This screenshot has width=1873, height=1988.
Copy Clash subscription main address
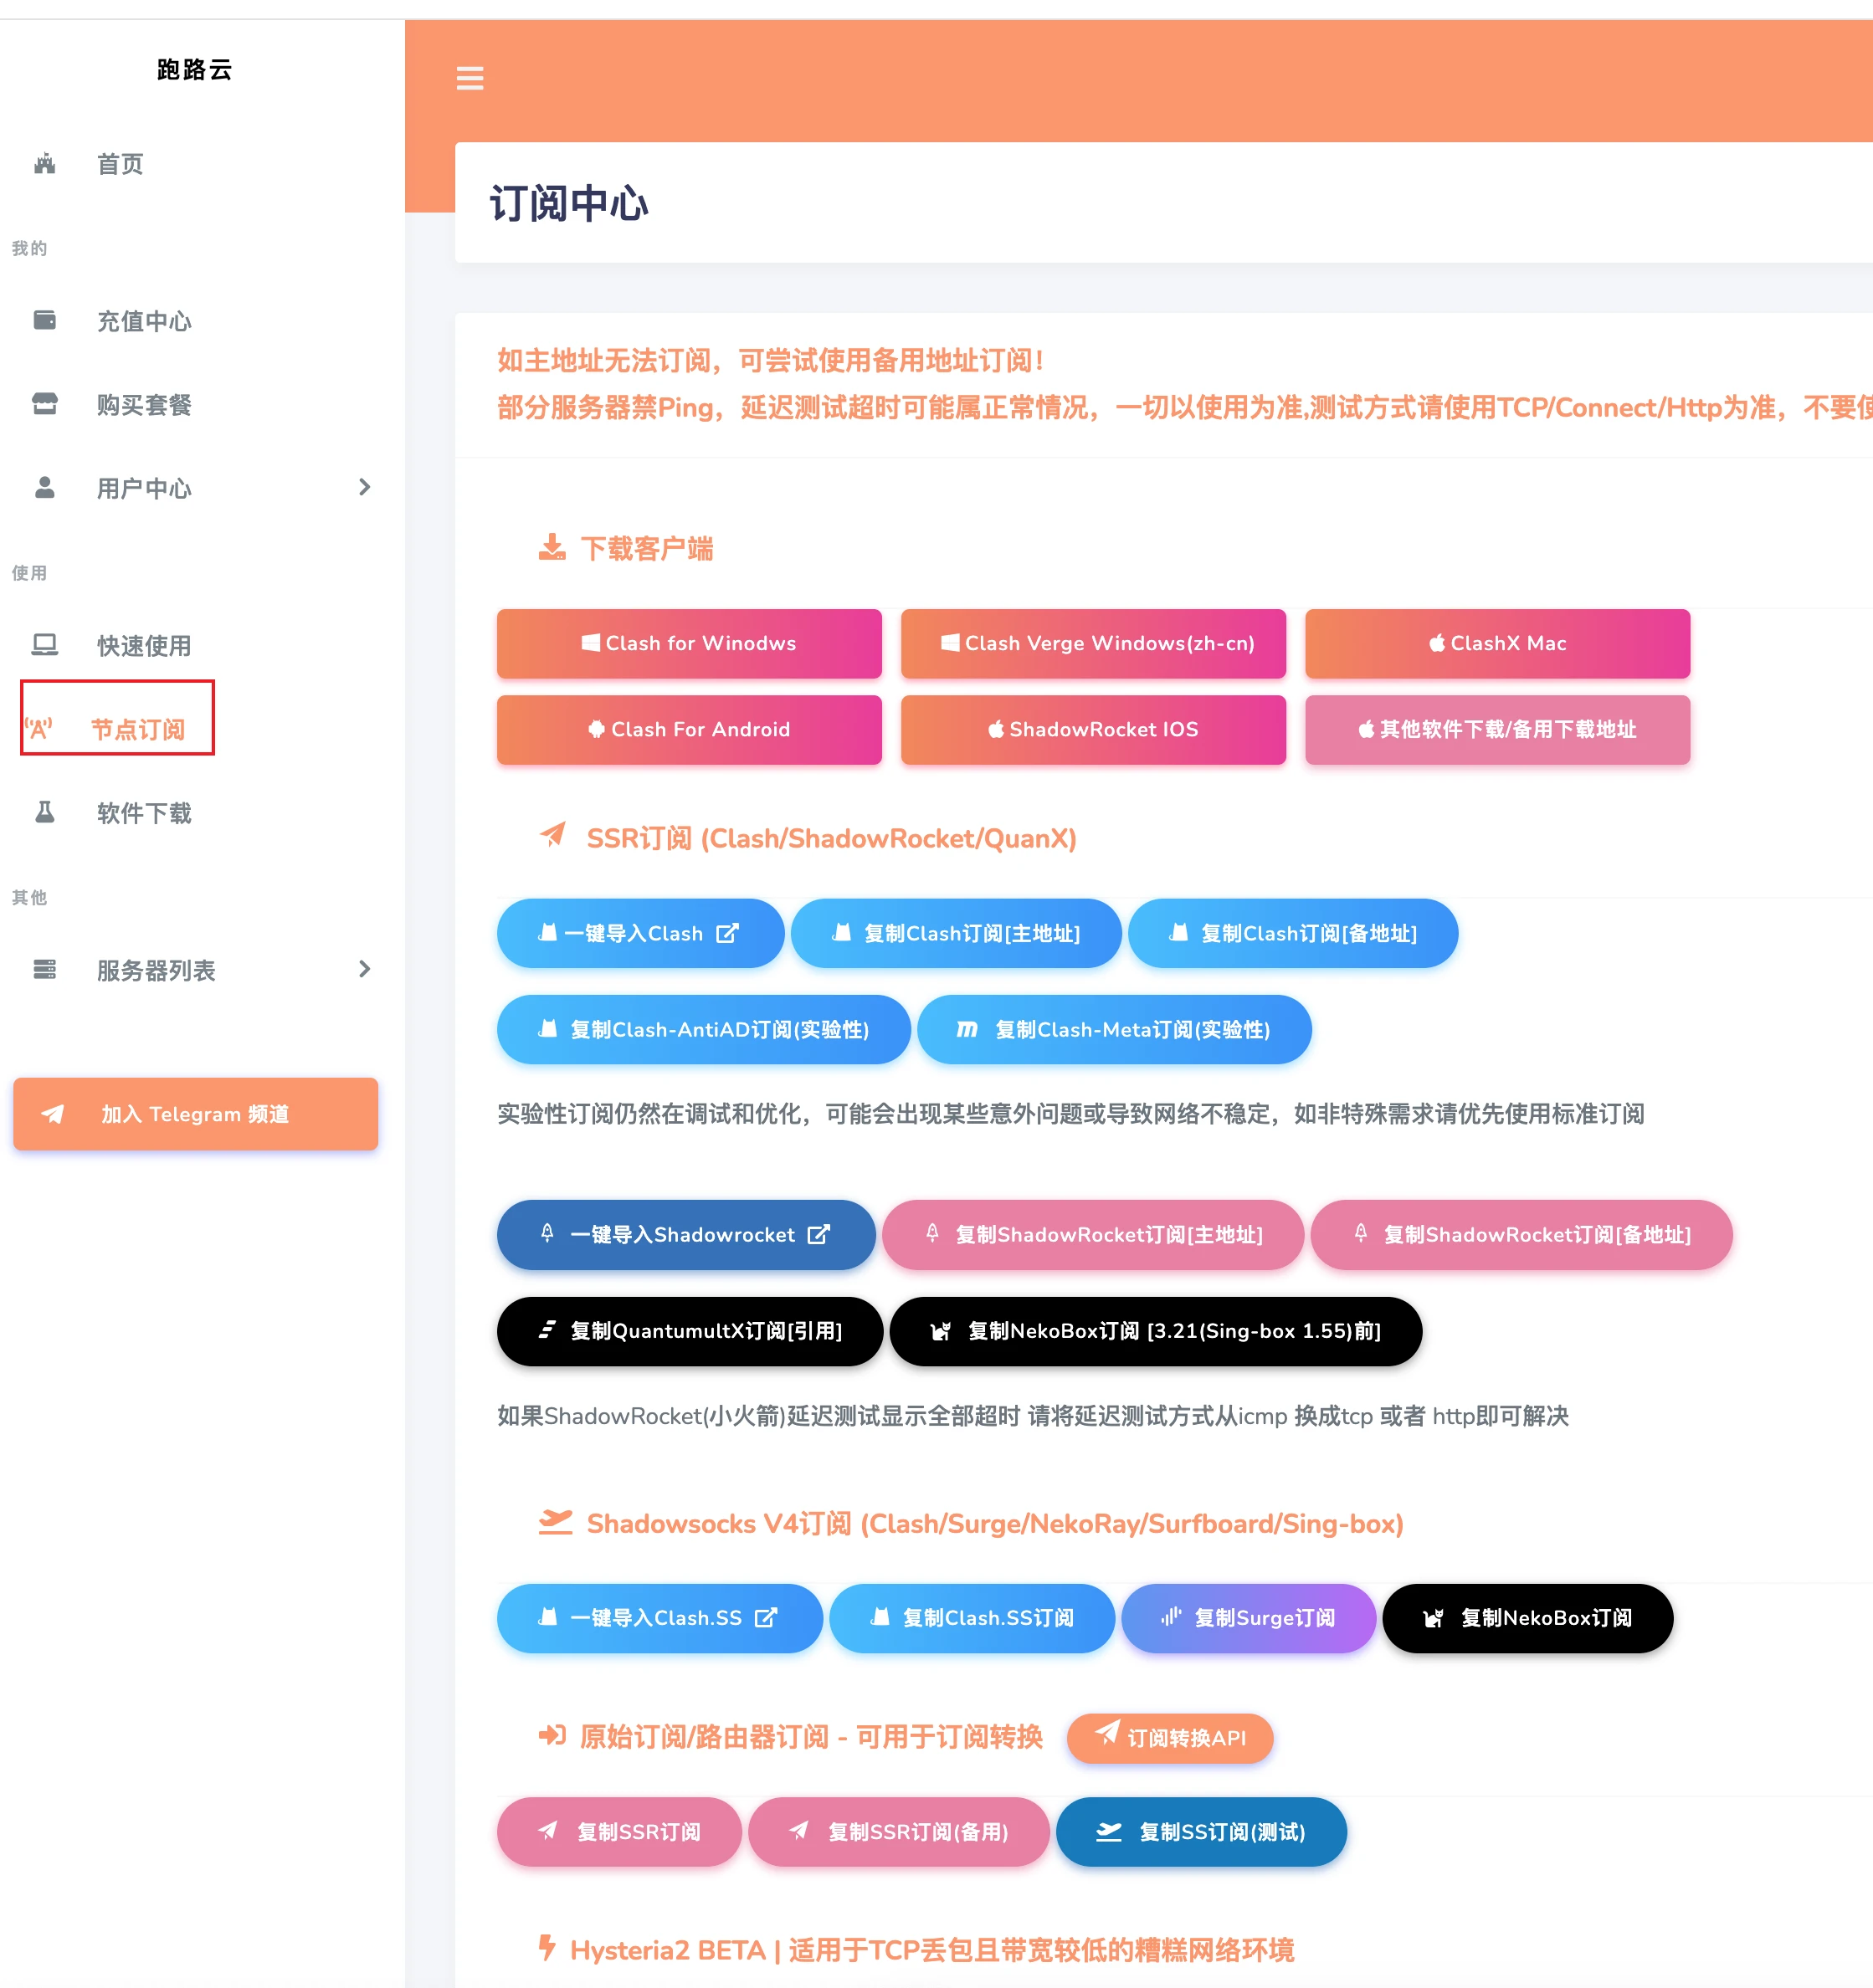pyautogui.click(x=955, y=933)
